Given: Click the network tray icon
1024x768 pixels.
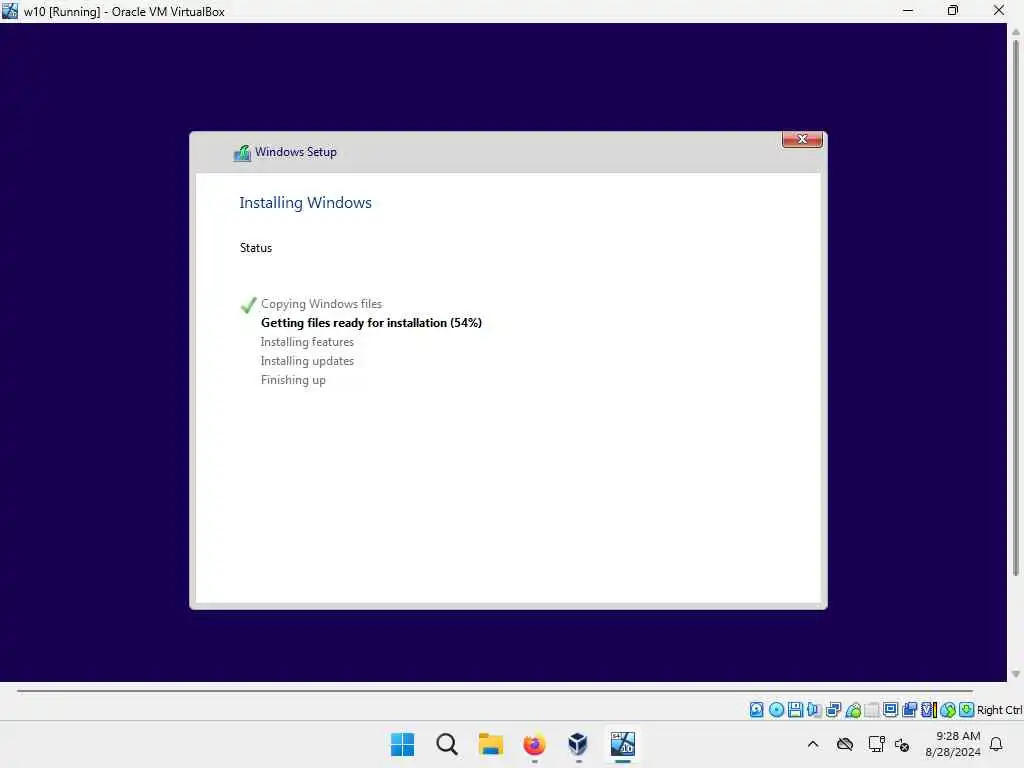Looking at the screenshot, I should click(x=876, y=744).
